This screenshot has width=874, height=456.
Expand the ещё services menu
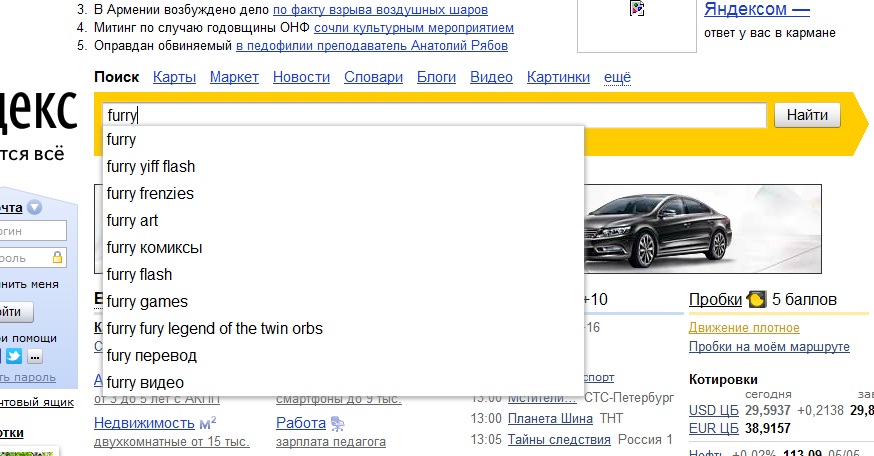click(618, 77)
